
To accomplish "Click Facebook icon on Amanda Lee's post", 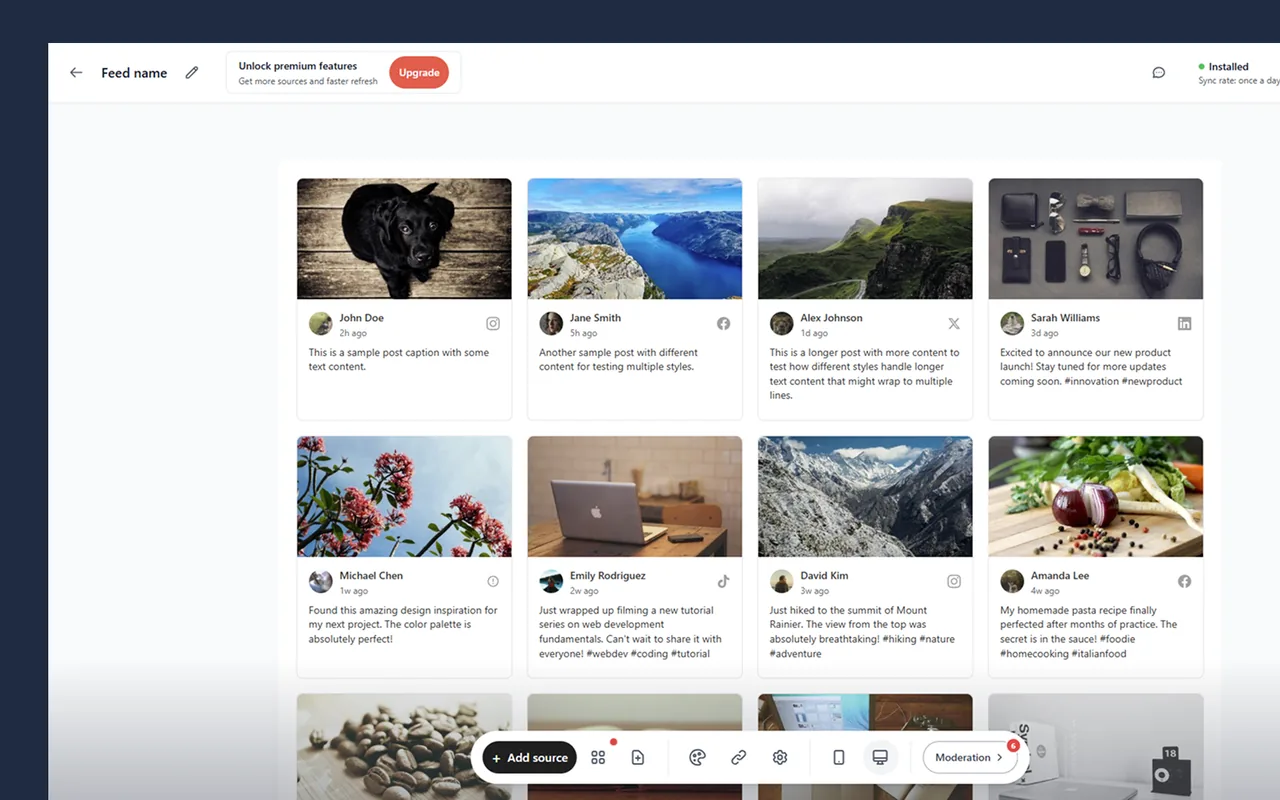I will [x=1184, y=581].
